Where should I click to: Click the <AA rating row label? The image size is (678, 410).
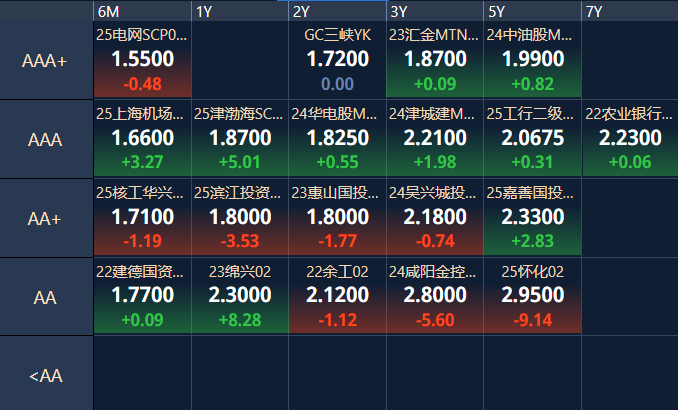point(45,375)
